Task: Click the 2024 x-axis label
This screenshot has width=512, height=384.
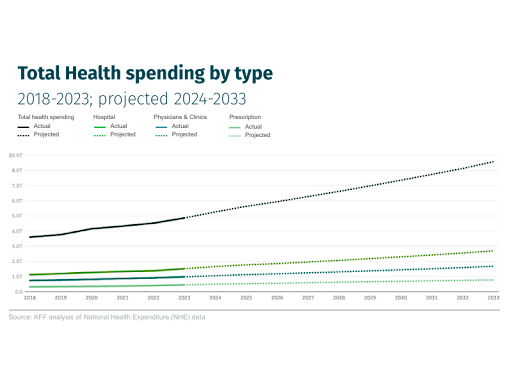Action: click(215, 298)
